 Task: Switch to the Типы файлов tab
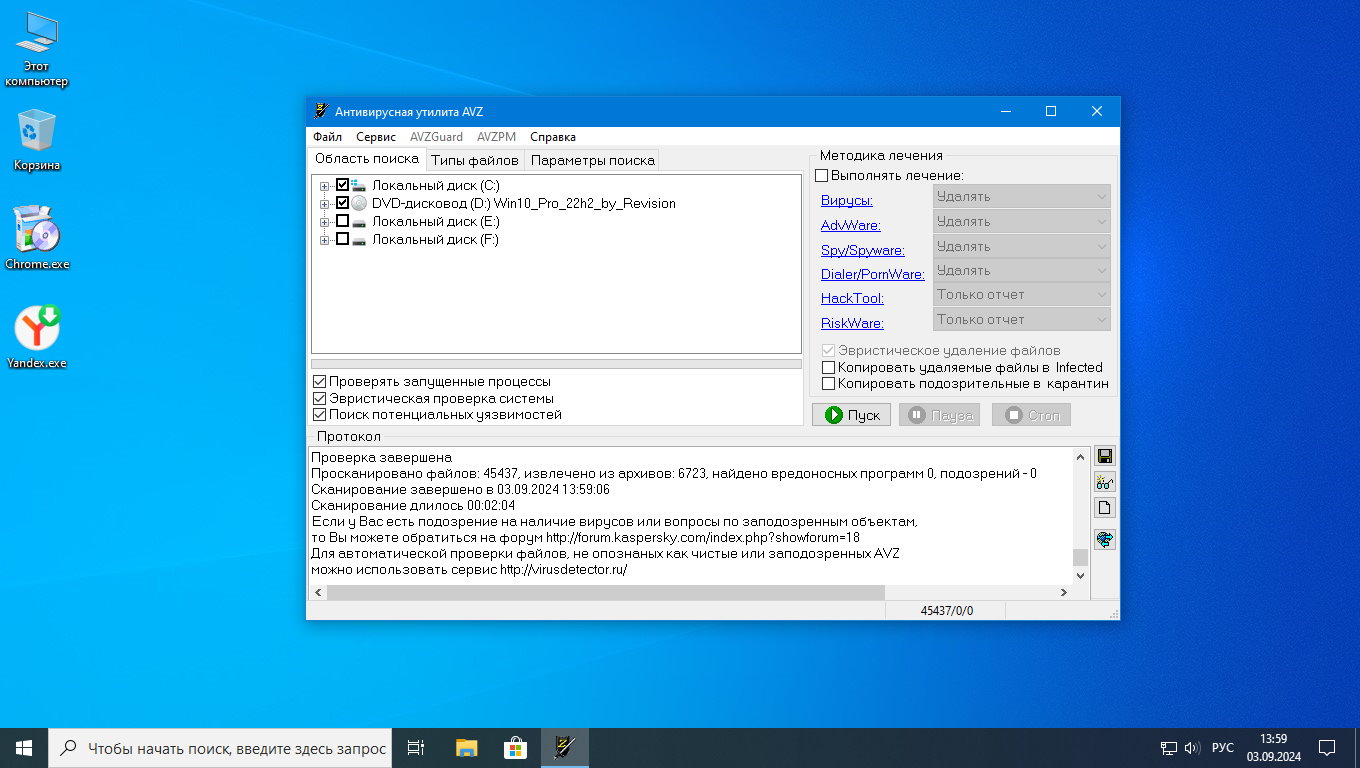pyautogui.click(x=475, y=160)
